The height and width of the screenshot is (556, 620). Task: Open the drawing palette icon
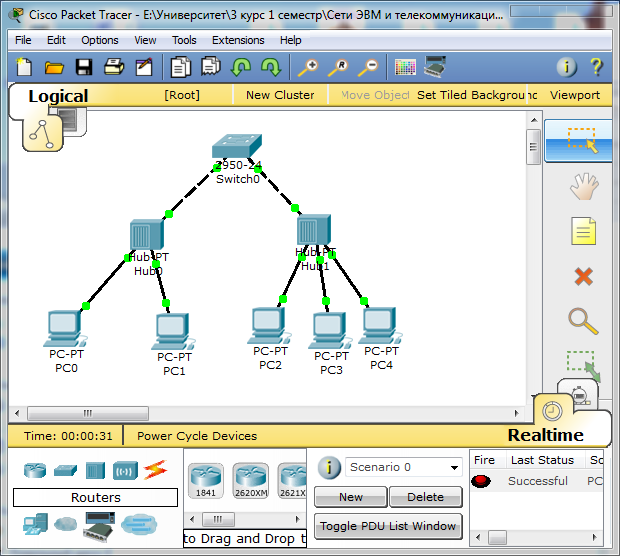[x=405, y=67]
